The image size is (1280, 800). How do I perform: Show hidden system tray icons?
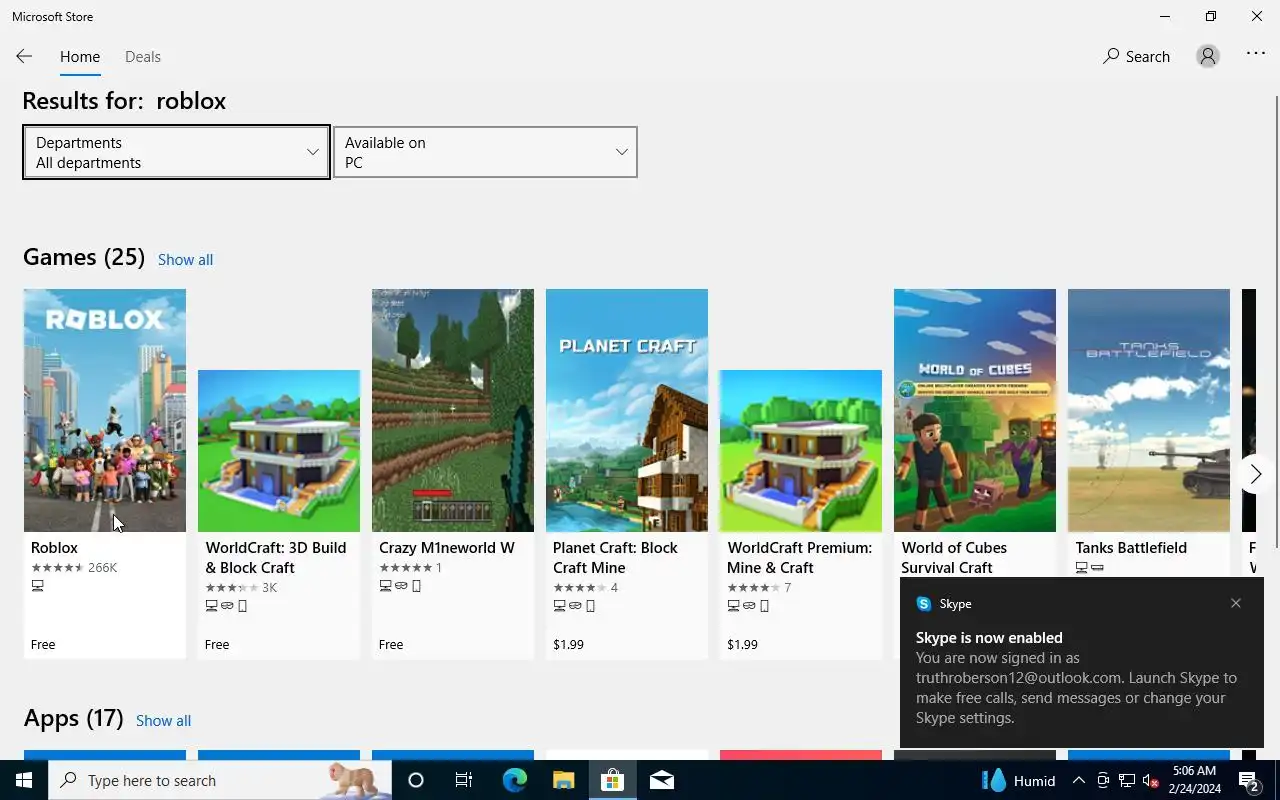click(1079, 780)
